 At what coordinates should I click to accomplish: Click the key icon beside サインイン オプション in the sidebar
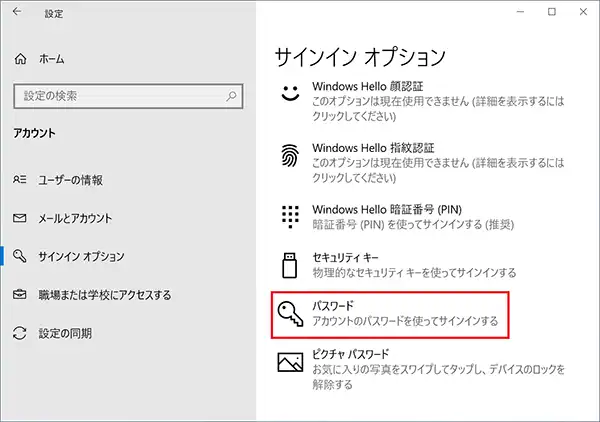point(20,256)
